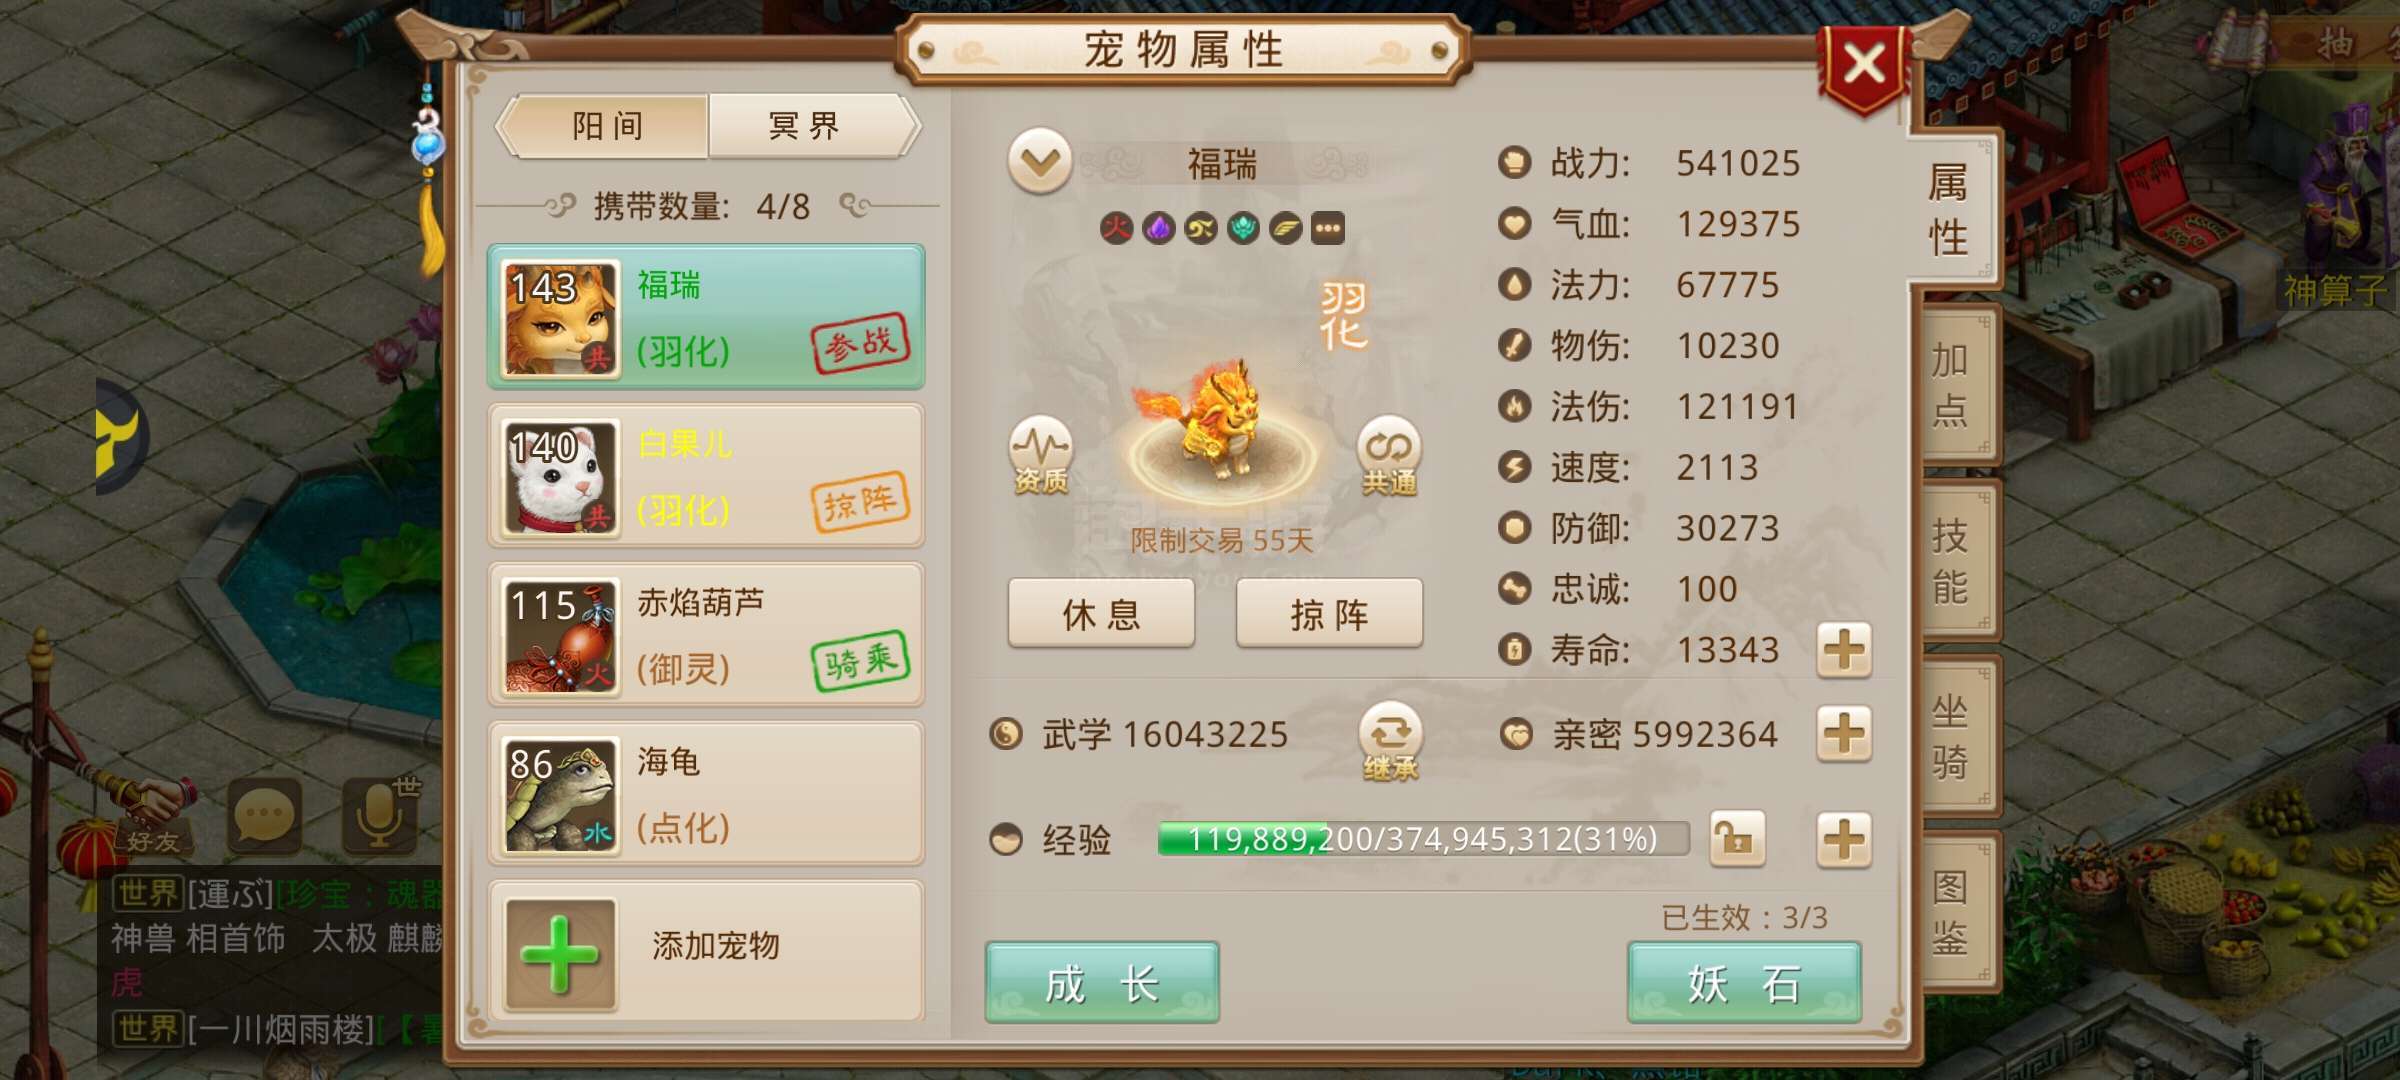Toggle pet to 休息 rest state

click(1101, 613)
